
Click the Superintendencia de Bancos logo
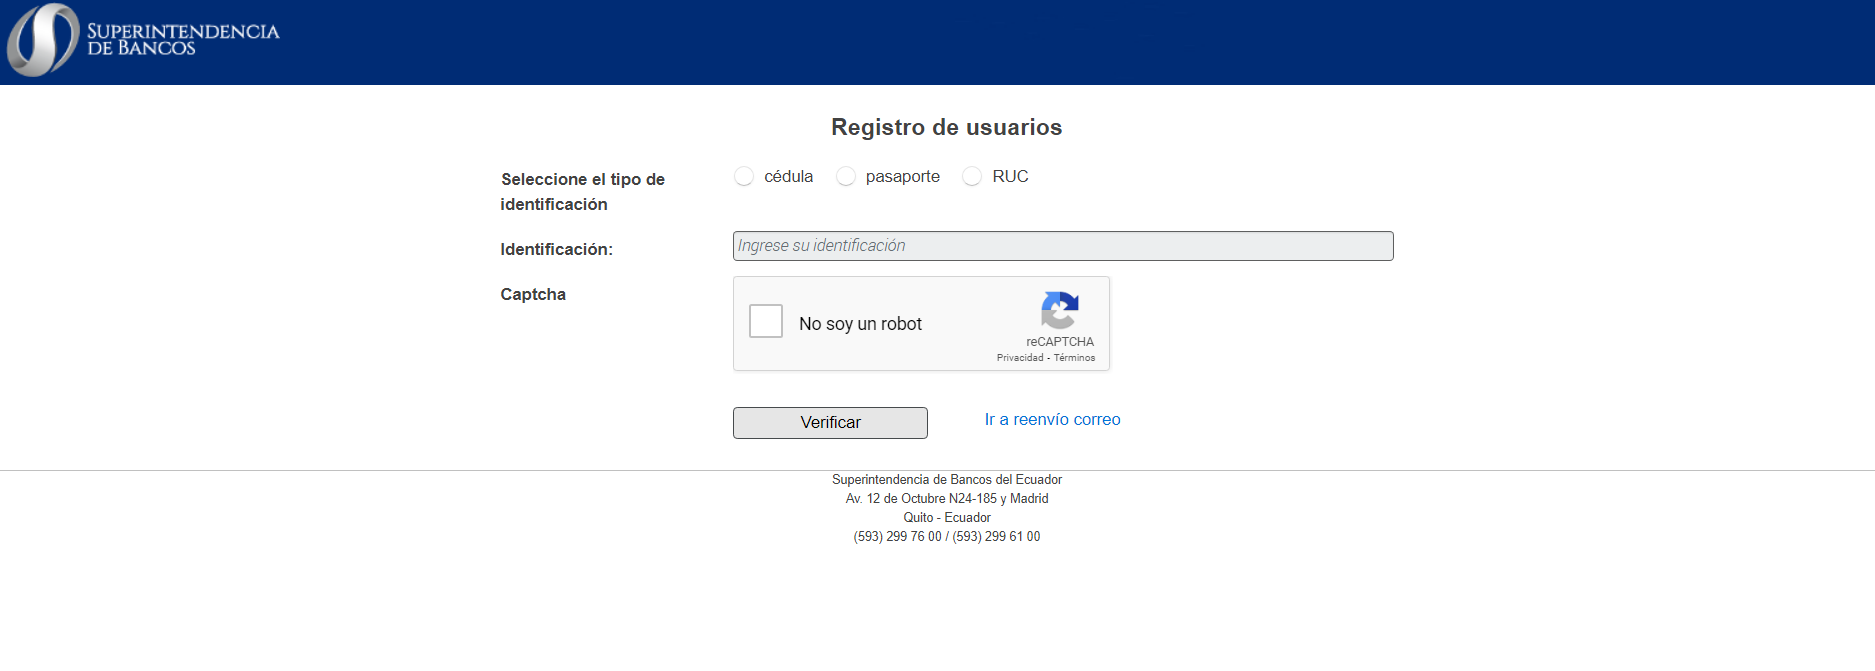[143, 40]
